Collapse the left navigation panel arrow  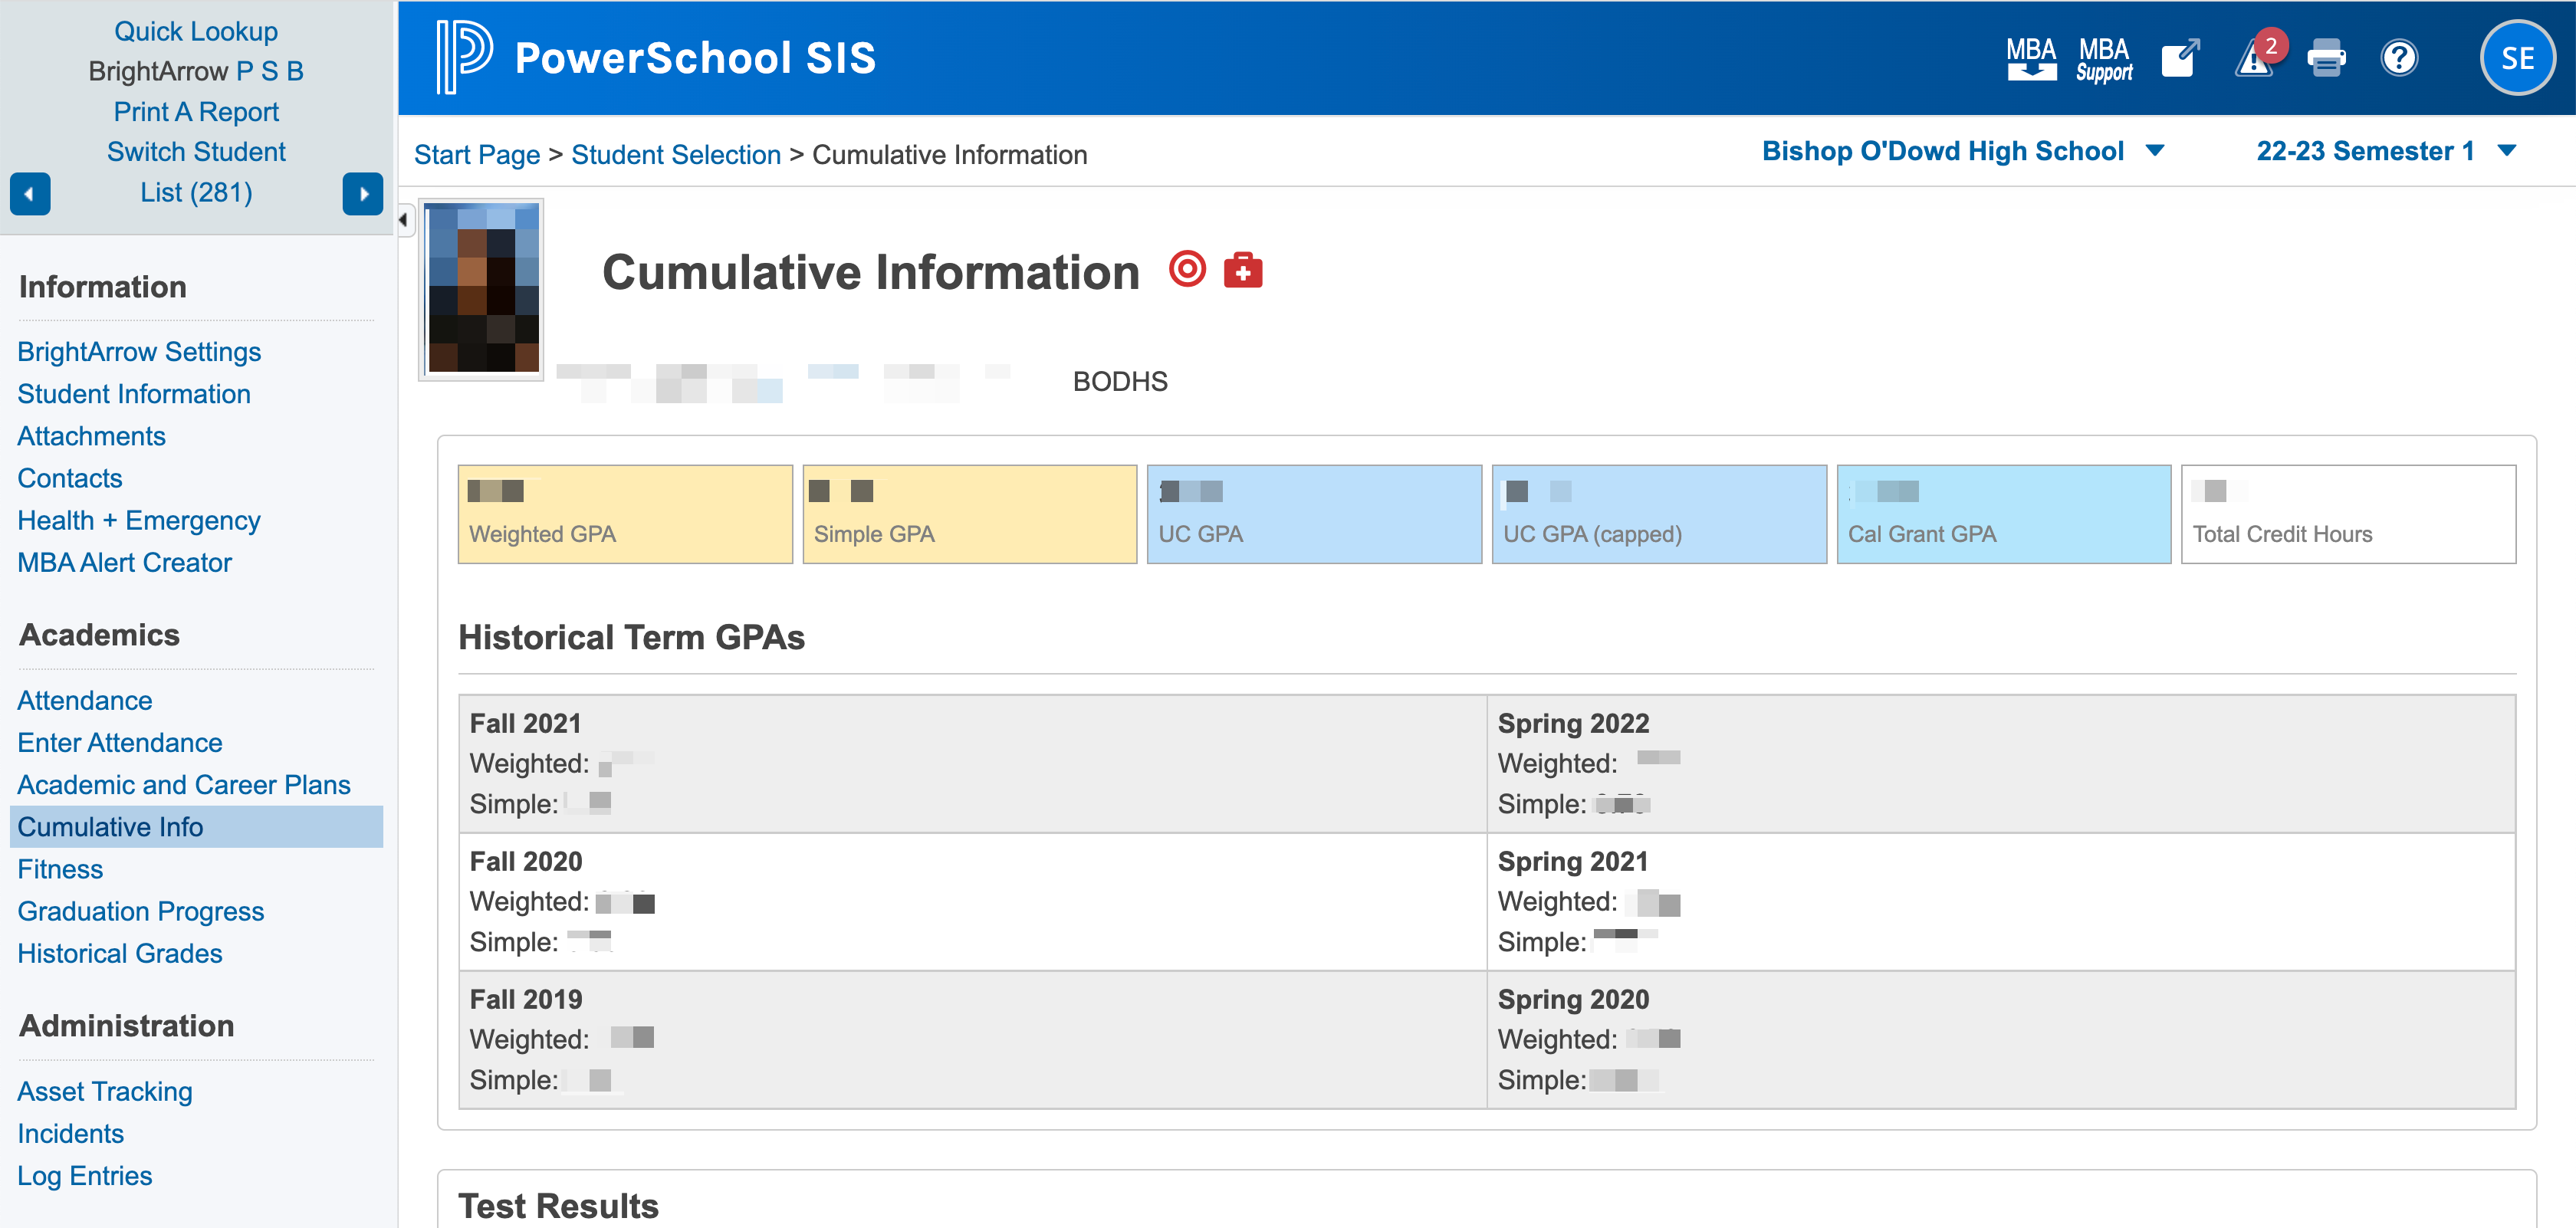pyautogui.click(x=404, y=220)
